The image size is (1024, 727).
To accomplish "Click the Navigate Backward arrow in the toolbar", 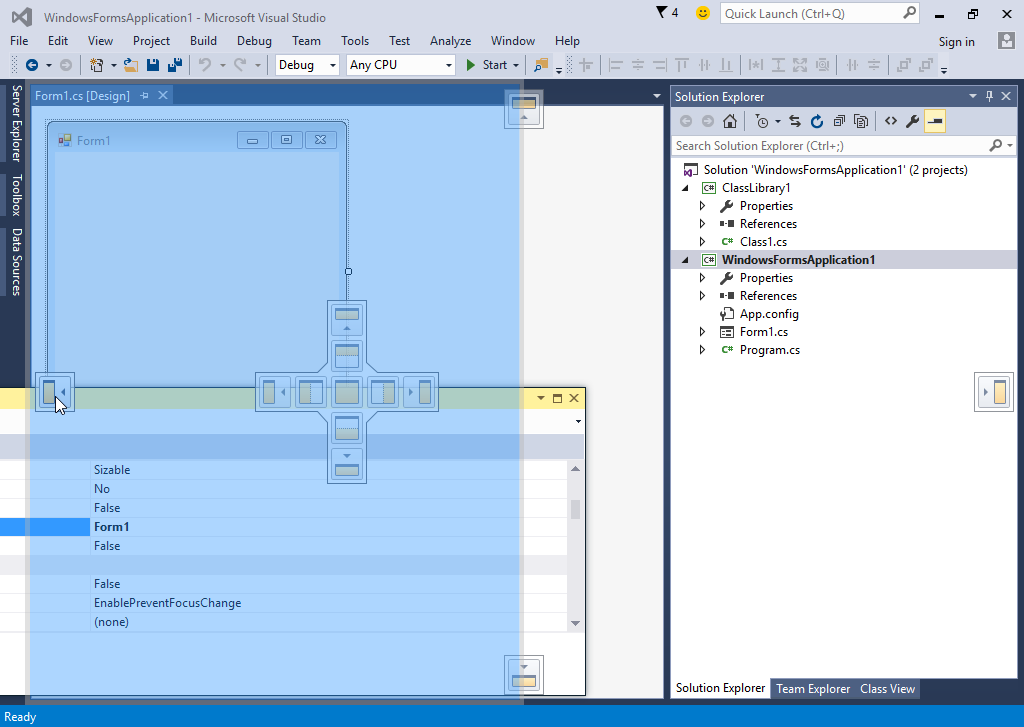I will (x=31, y=65).
